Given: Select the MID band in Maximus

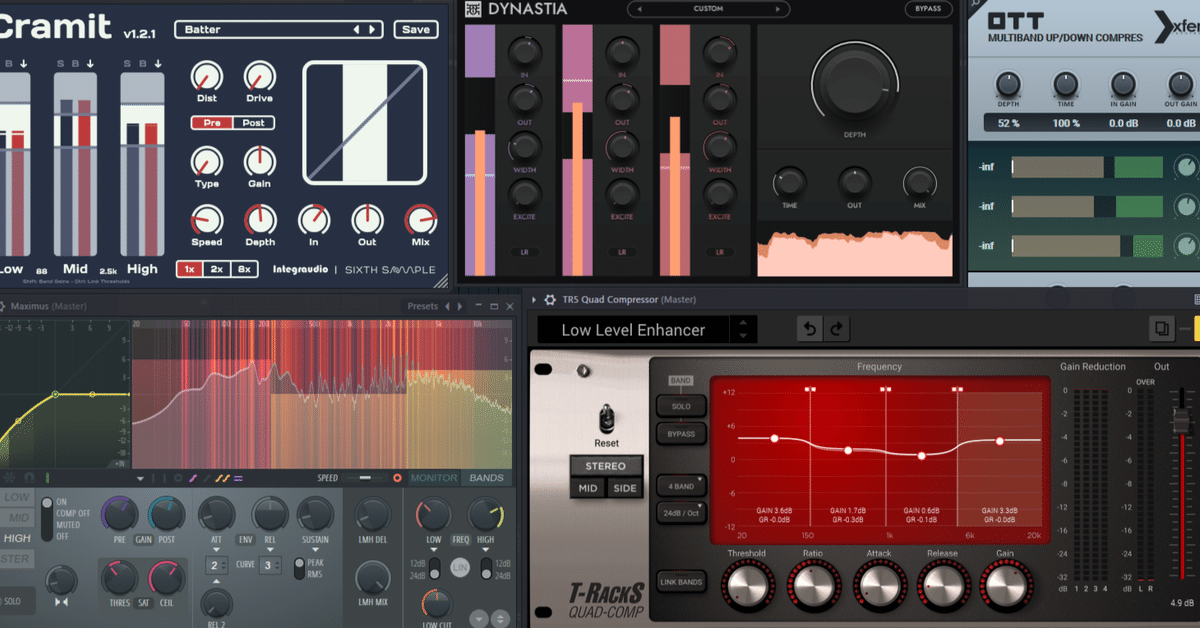Looking at the screenshot, I should (17, 517).
